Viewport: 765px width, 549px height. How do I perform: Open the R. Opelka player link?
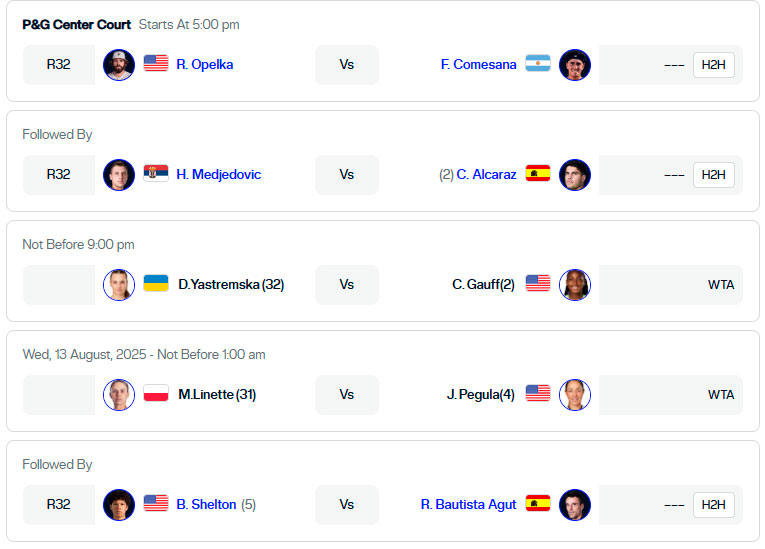tap(205, 64)
